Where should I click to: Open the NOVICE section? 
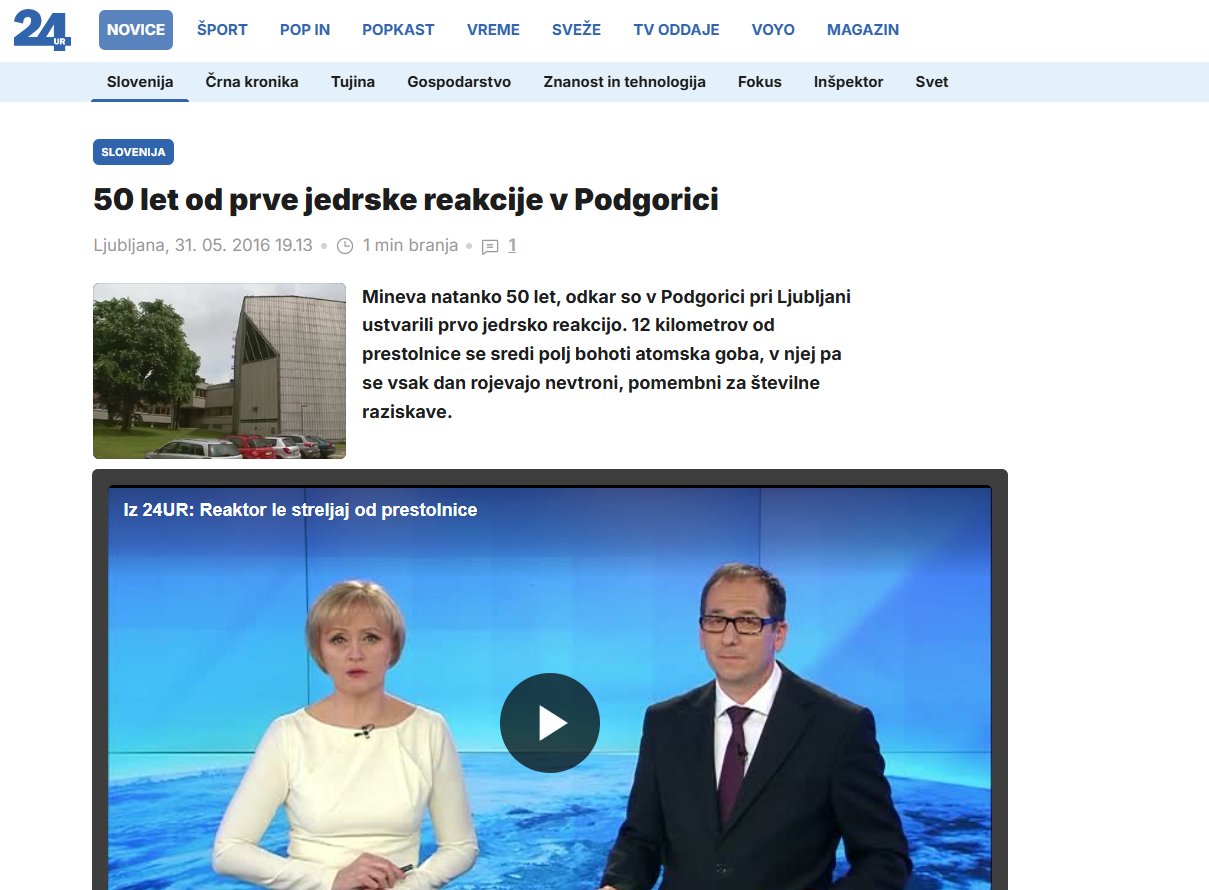pyautogui.click(x=136, y=30)
